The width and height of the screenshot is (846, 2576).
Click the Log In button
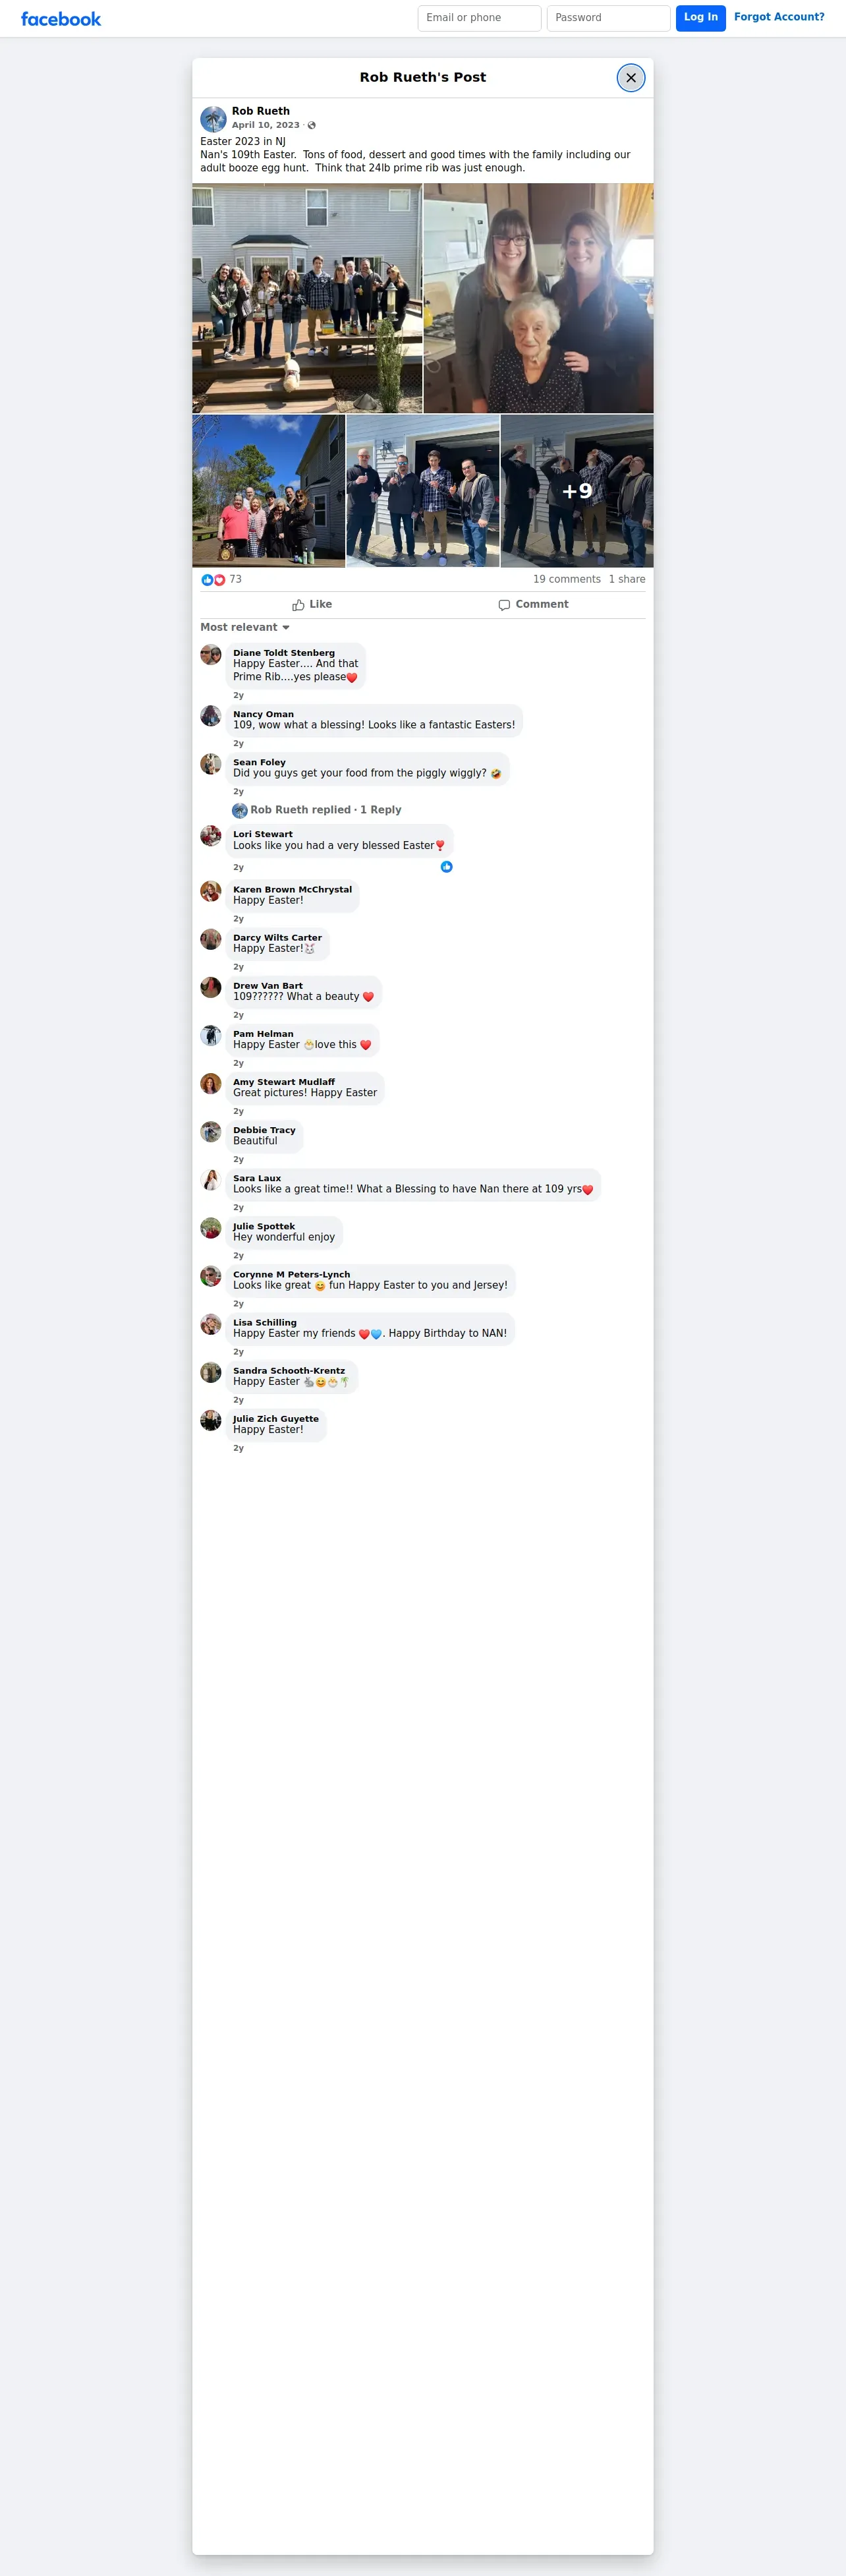tap(700, 18)
